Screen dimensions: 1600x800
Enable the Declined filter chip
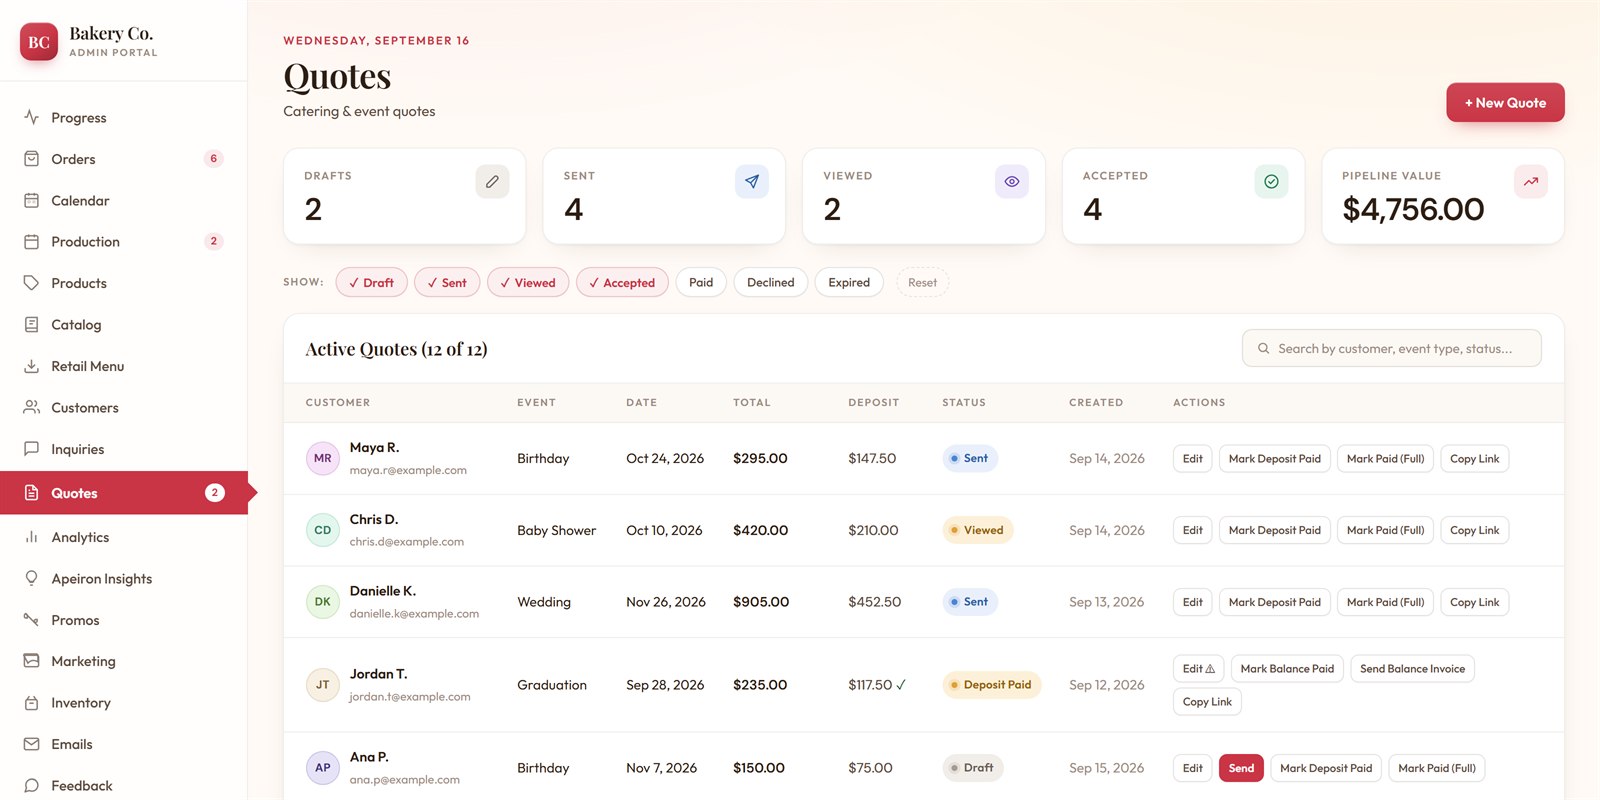click(771, 282)
